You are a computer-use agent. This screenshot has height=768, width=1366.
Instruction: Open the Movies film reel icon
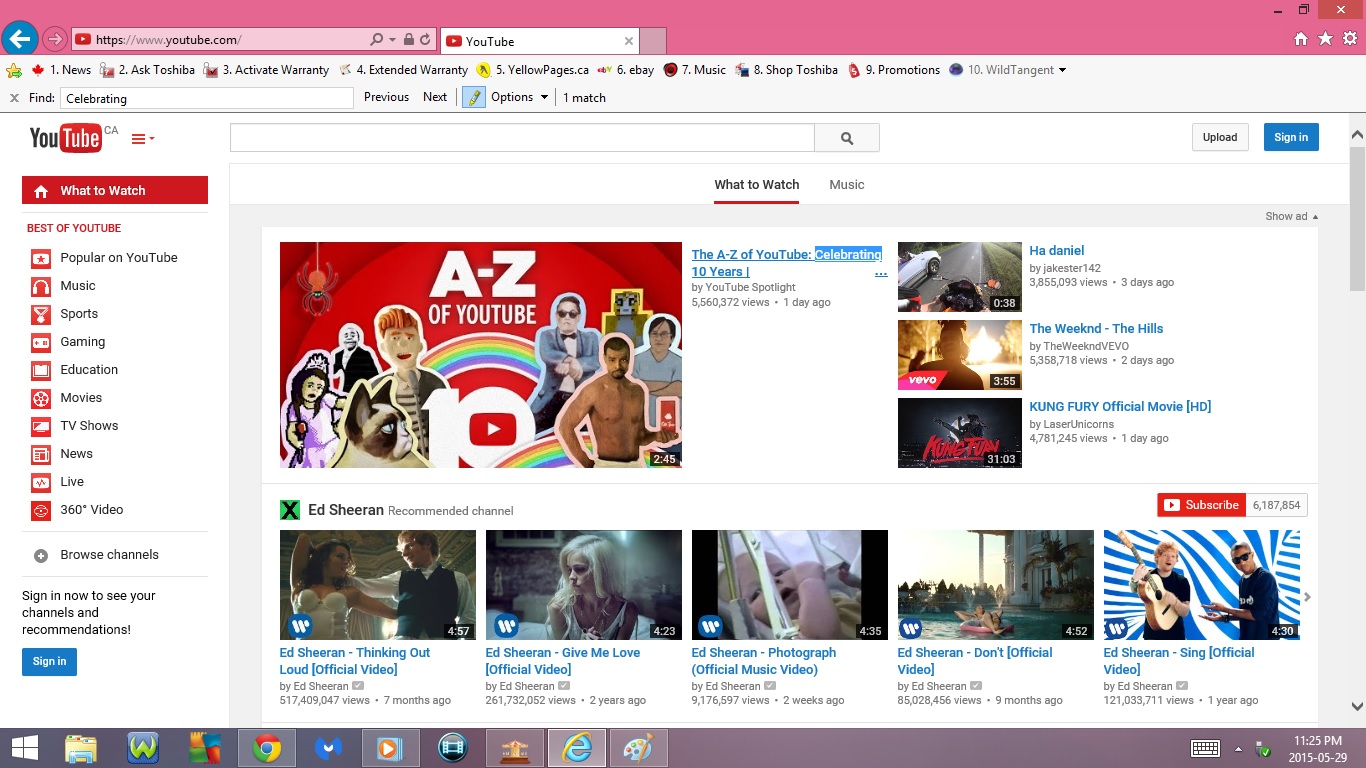pyautogui.click(x=41, y=398)
